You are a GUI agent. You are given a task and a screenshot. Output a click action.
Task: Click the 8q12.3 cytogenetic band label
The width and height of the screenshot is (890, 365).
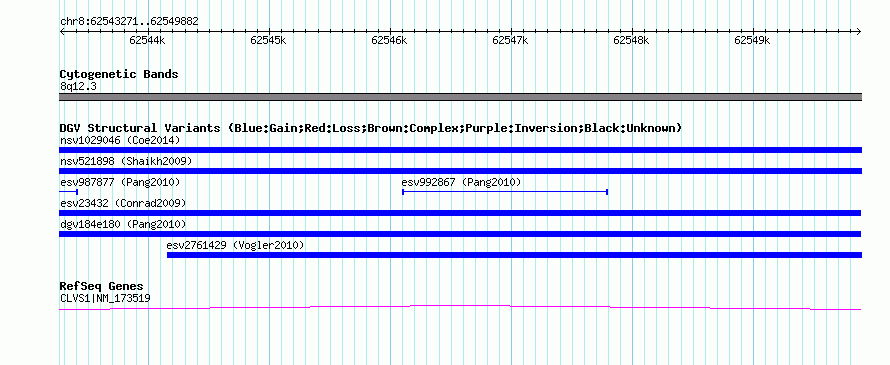click(78, 87)
